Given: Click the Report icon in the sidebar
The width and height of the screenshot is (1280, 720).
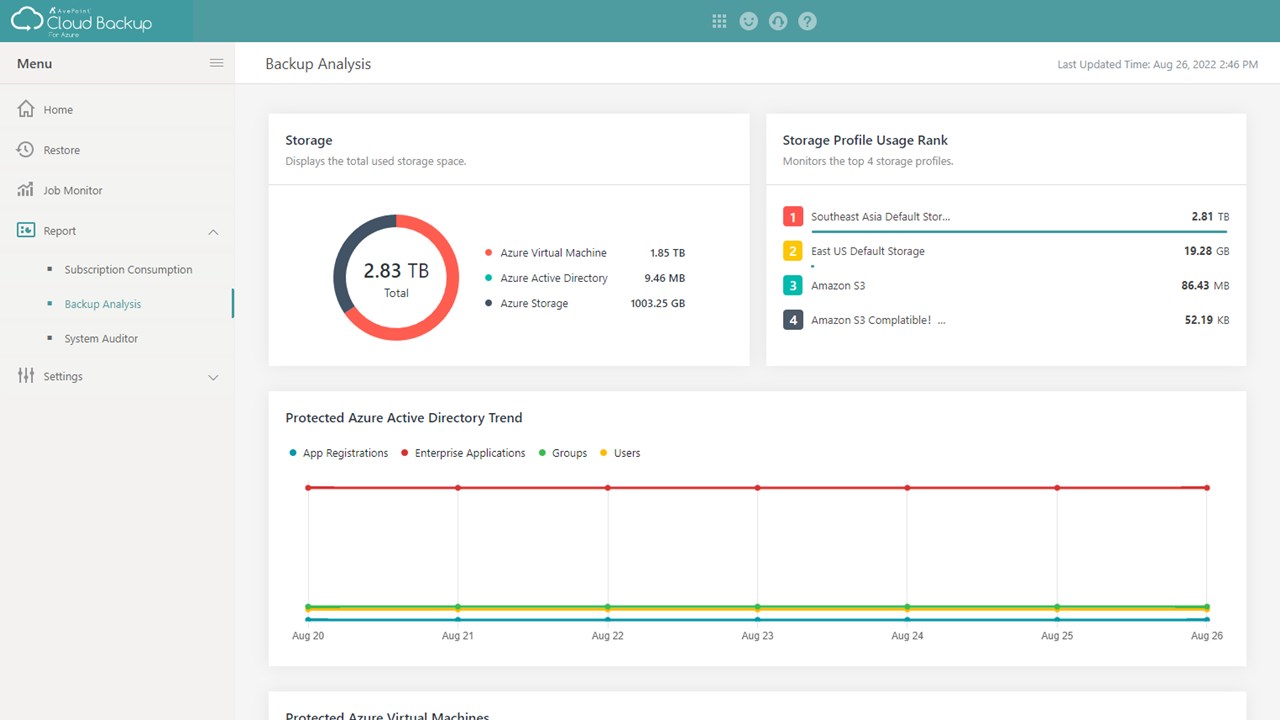Looking at the screenshot, I should click(26, 230).
